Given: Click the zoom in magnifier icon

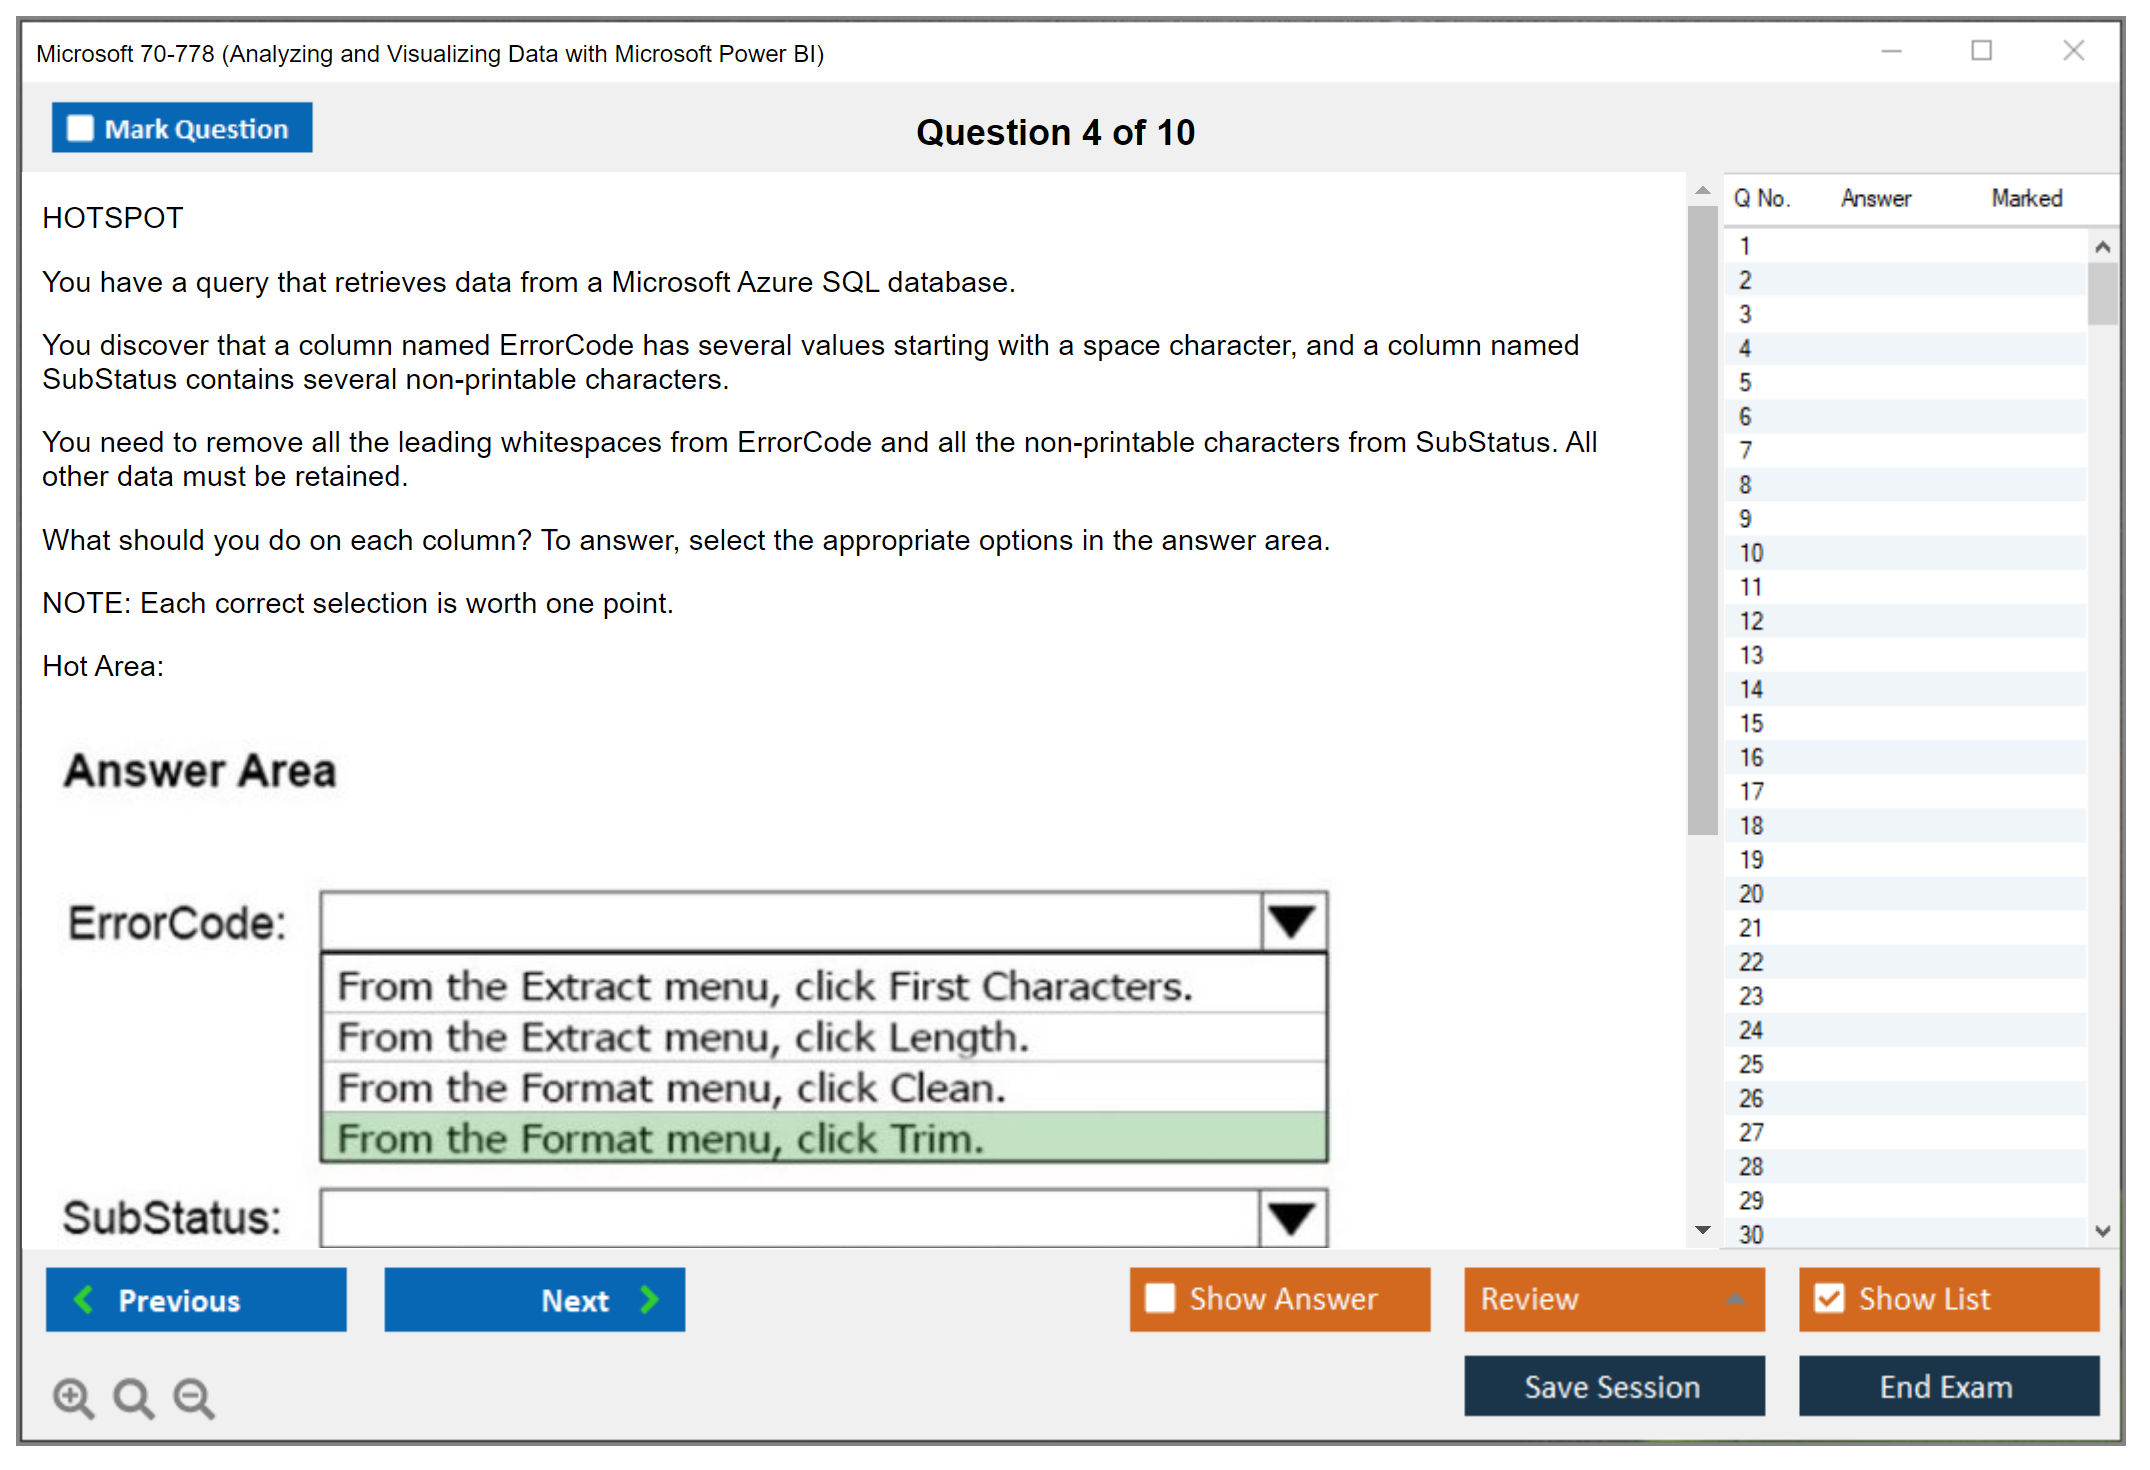Looking at the screenshot, I should (x=73, y=1397).
